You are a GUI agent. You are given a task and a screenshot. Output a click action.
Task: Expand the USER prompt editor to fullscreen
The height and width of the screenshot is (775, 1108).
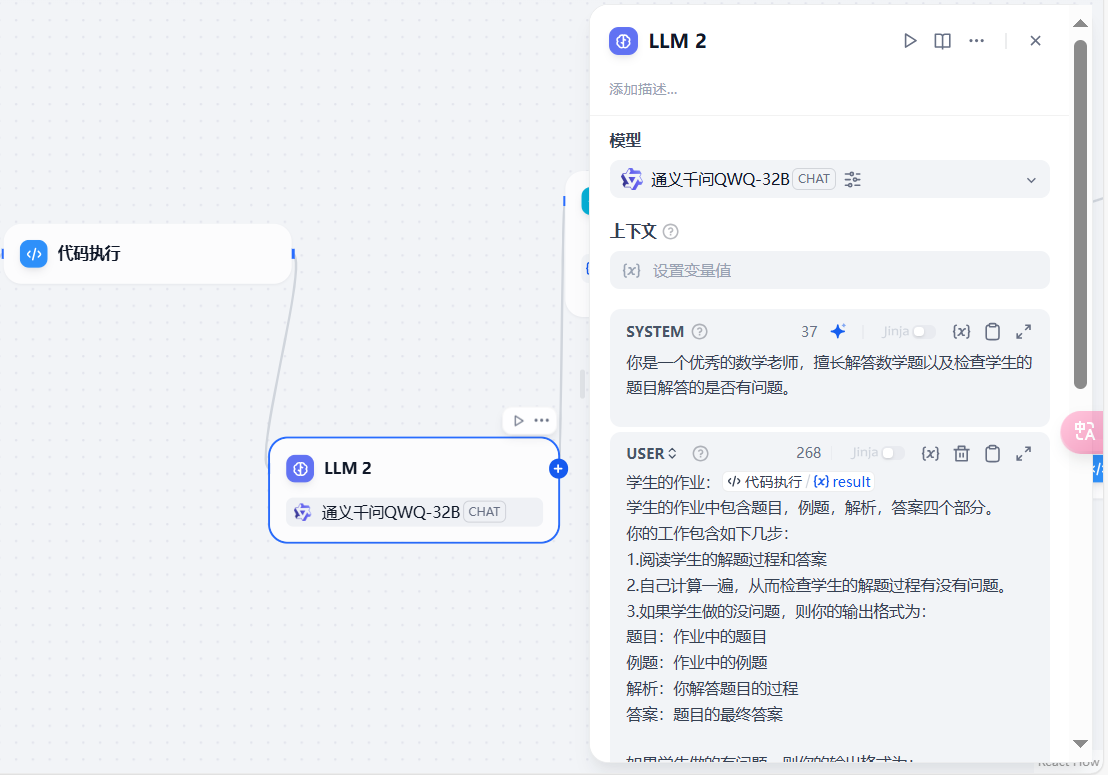click(1023, 454)
